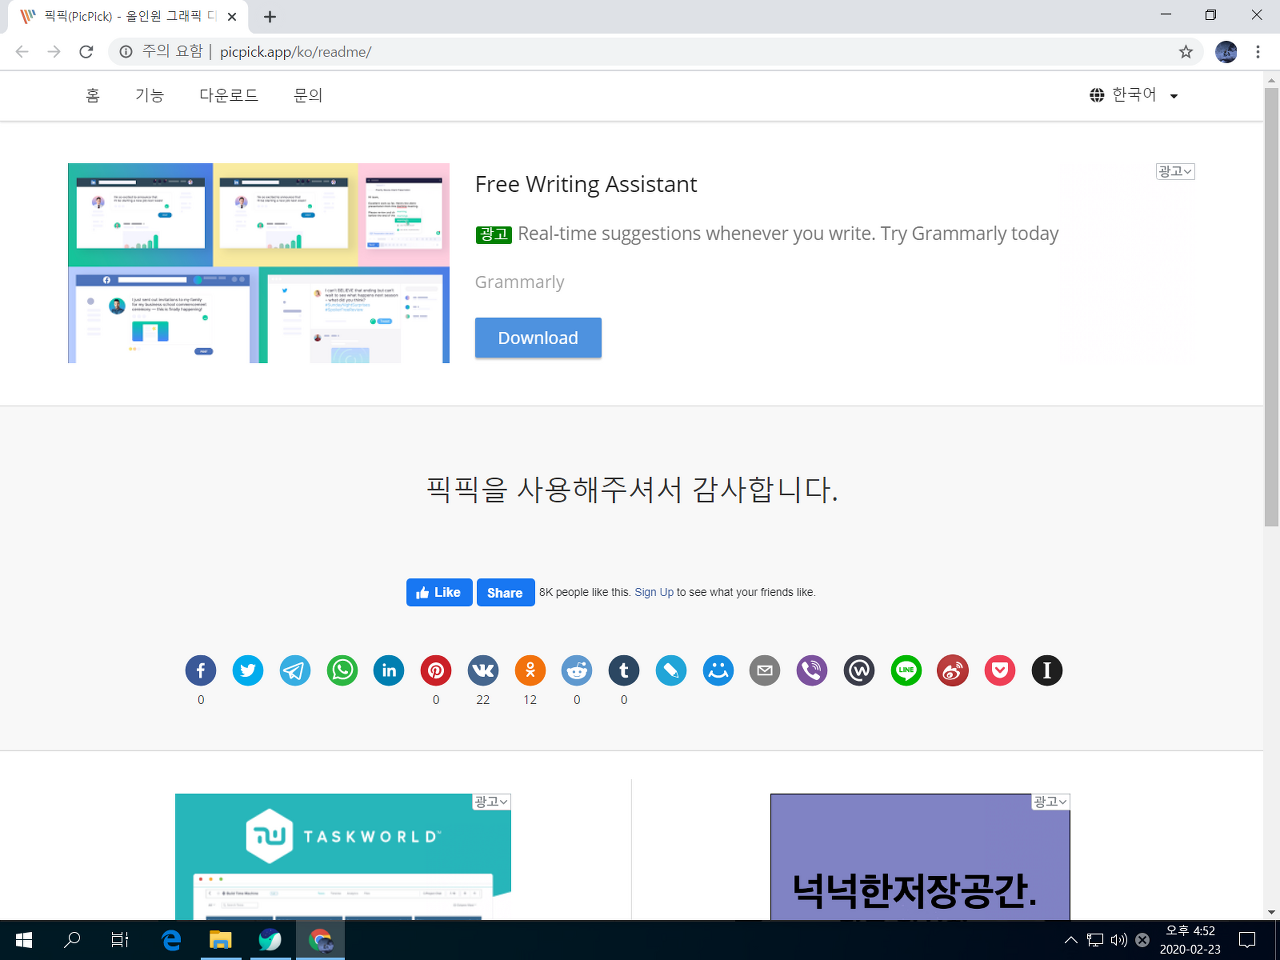Share via the Telegram paper plane icon
Screen dimensions: 1280x960
point(295,670)
